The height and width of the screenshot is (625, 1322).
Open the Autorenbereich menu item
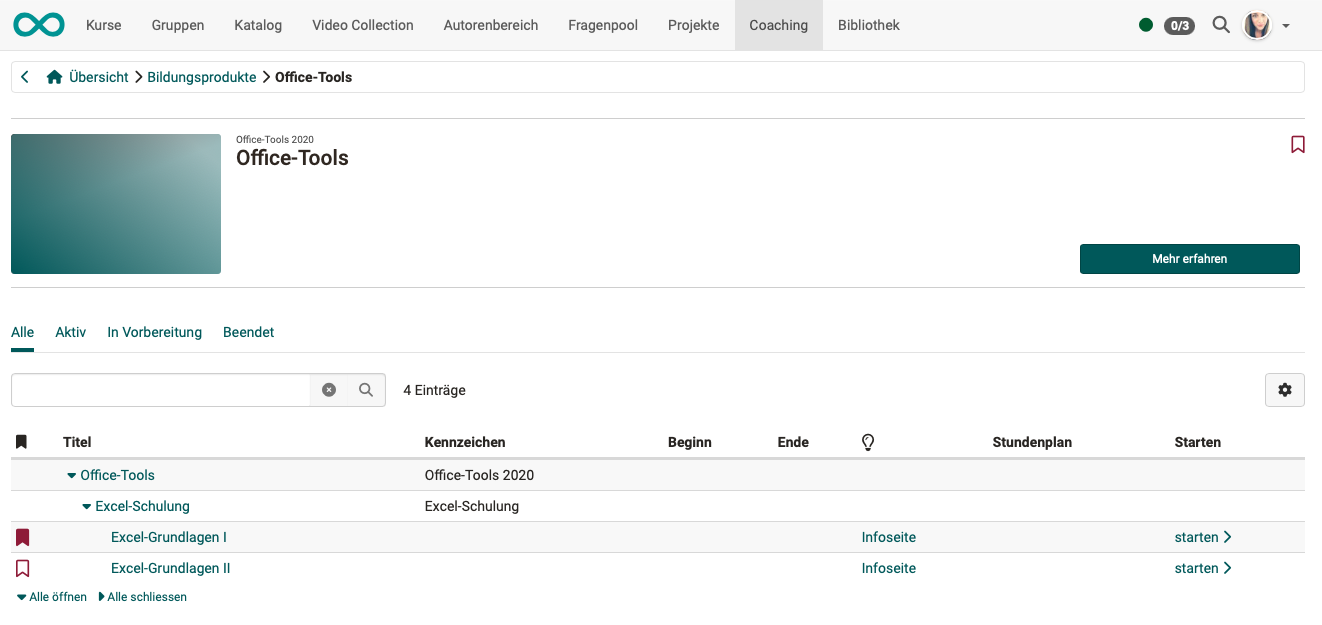coord(490,25)
